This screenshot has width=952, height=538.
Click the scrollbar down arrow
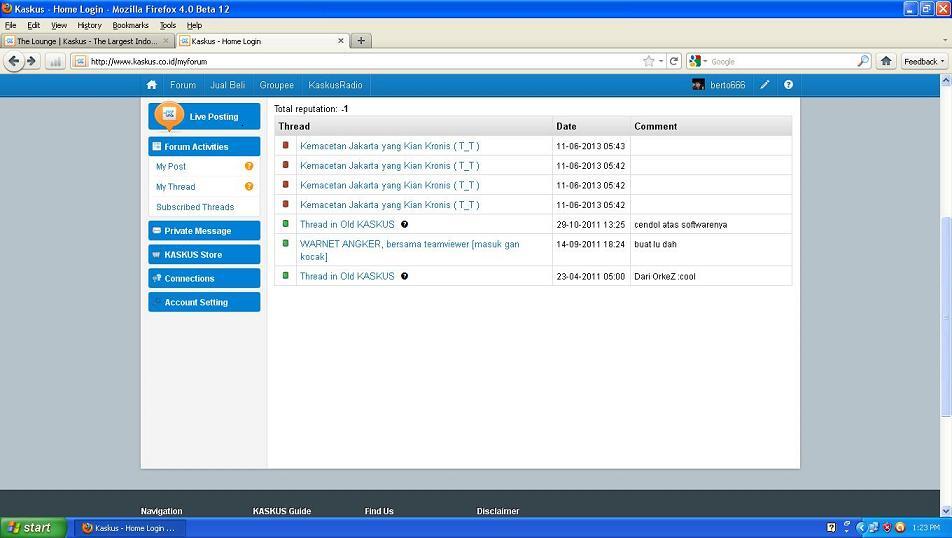pyautogui.click(x=946, y=511)
